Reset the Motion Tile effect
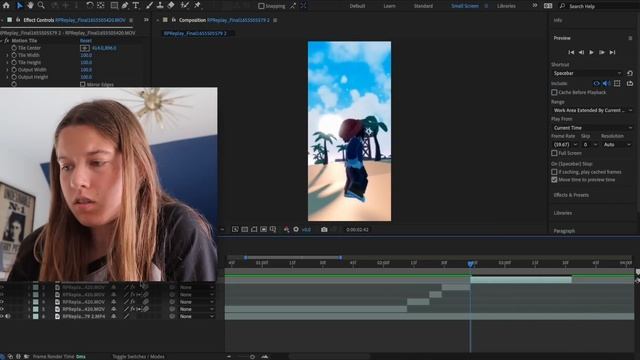 pos(86,40)
